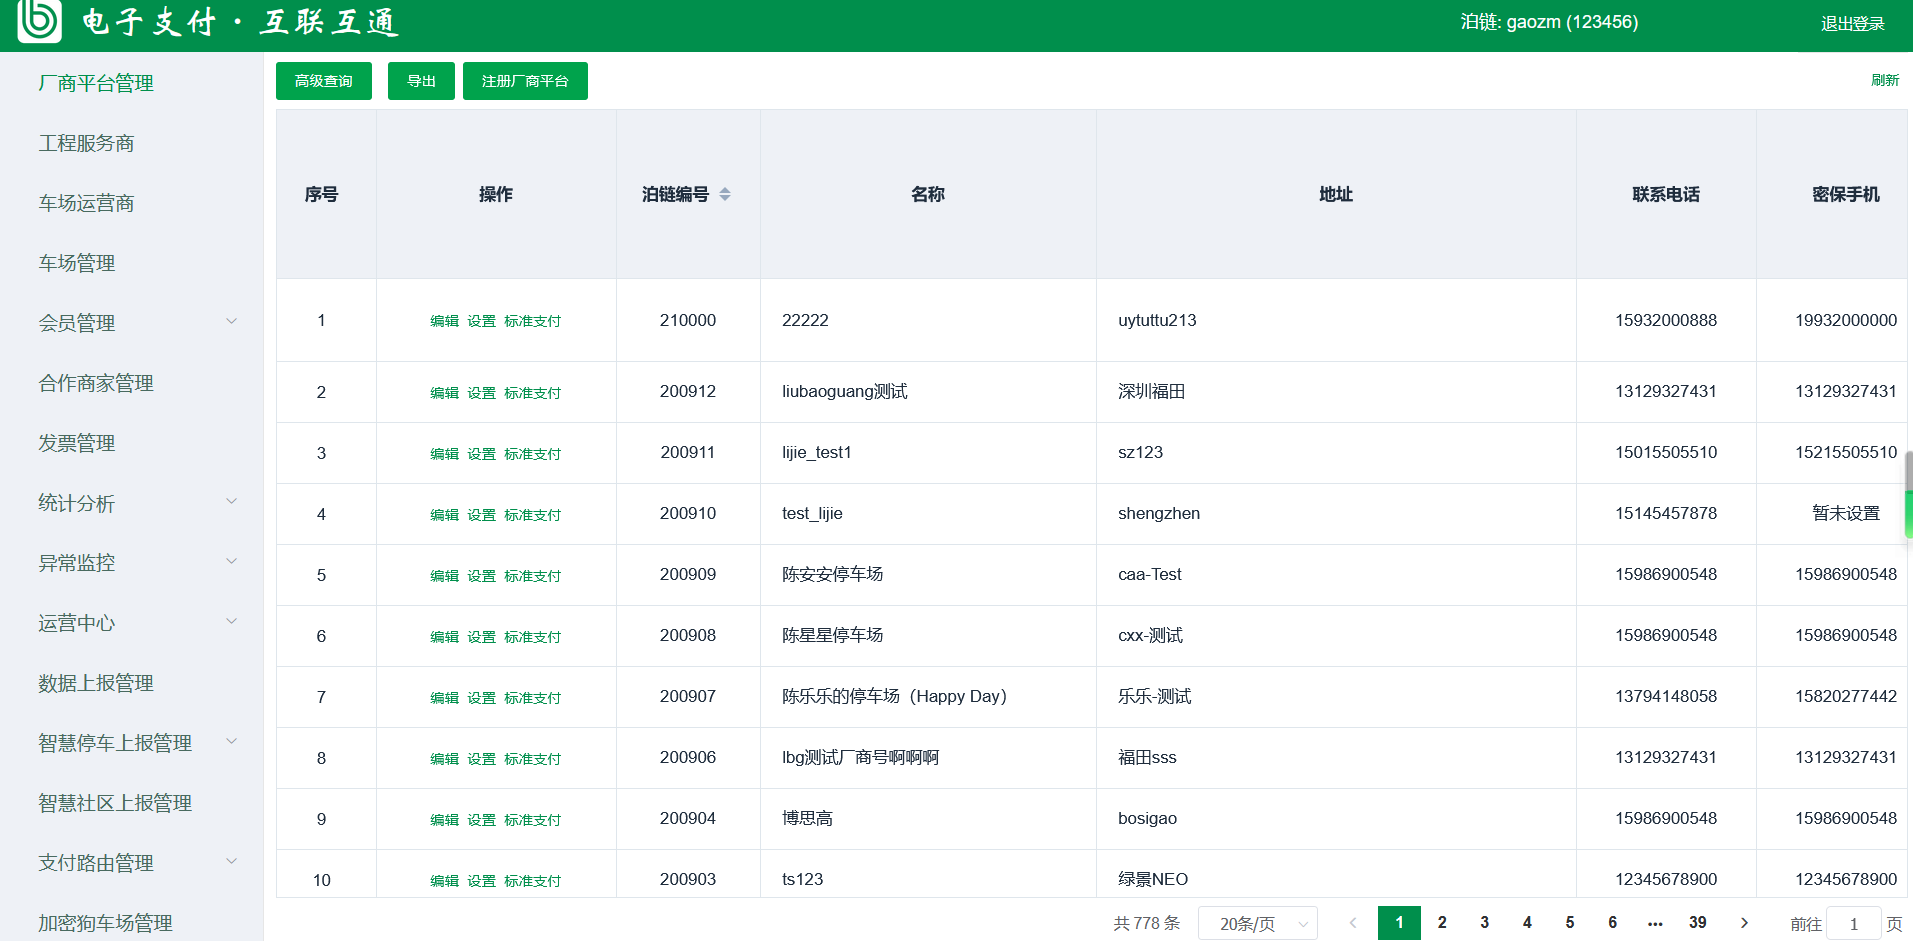Open 智慧社区上报管理 menu item
Screen dimensions: 1913x941
pos(115,803)
